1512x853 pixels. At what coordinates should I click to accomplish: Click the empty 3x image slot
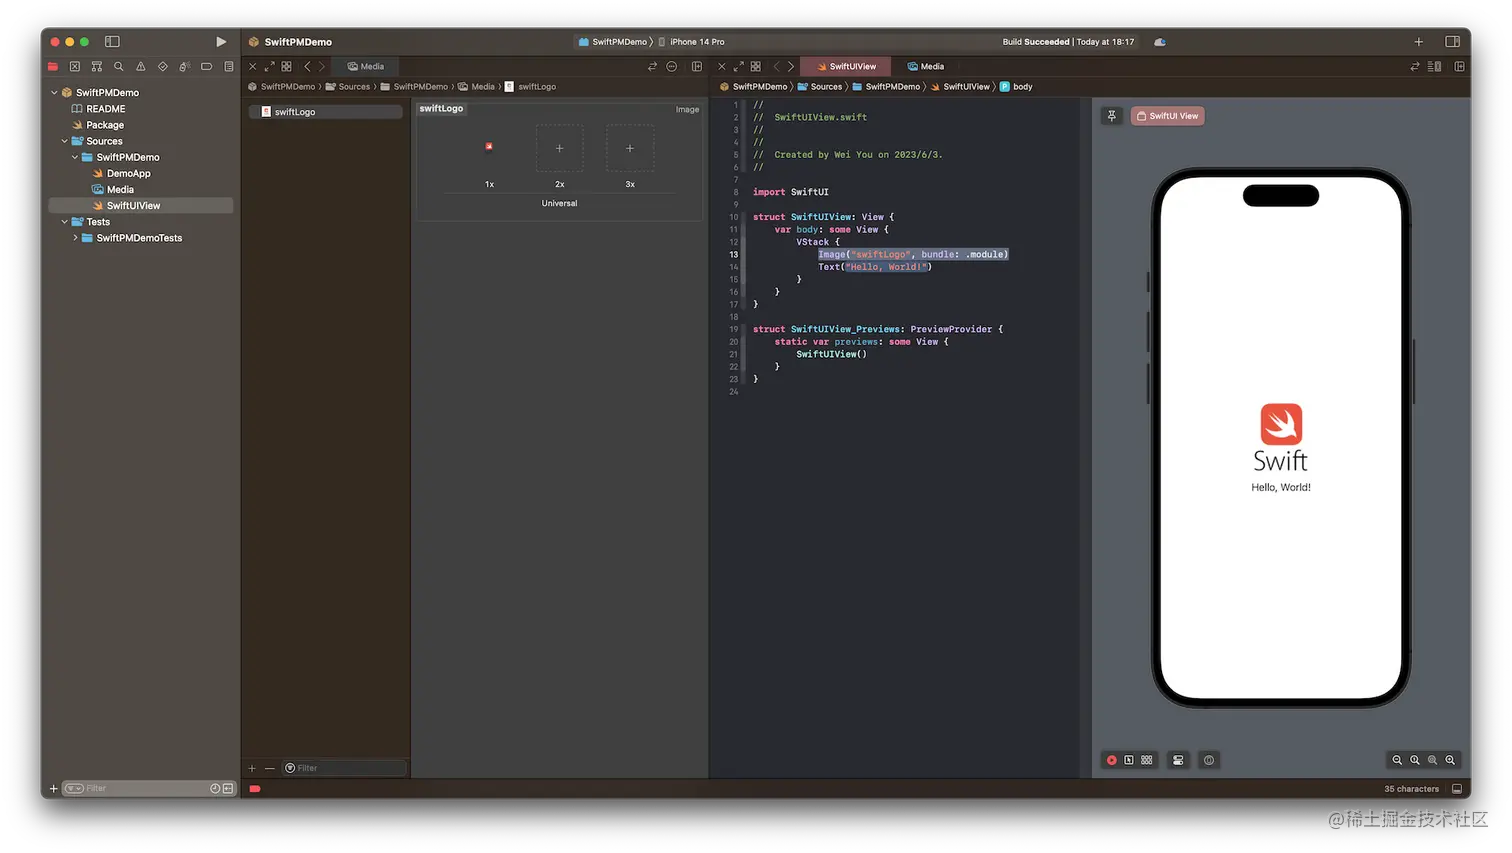[630, 148]
